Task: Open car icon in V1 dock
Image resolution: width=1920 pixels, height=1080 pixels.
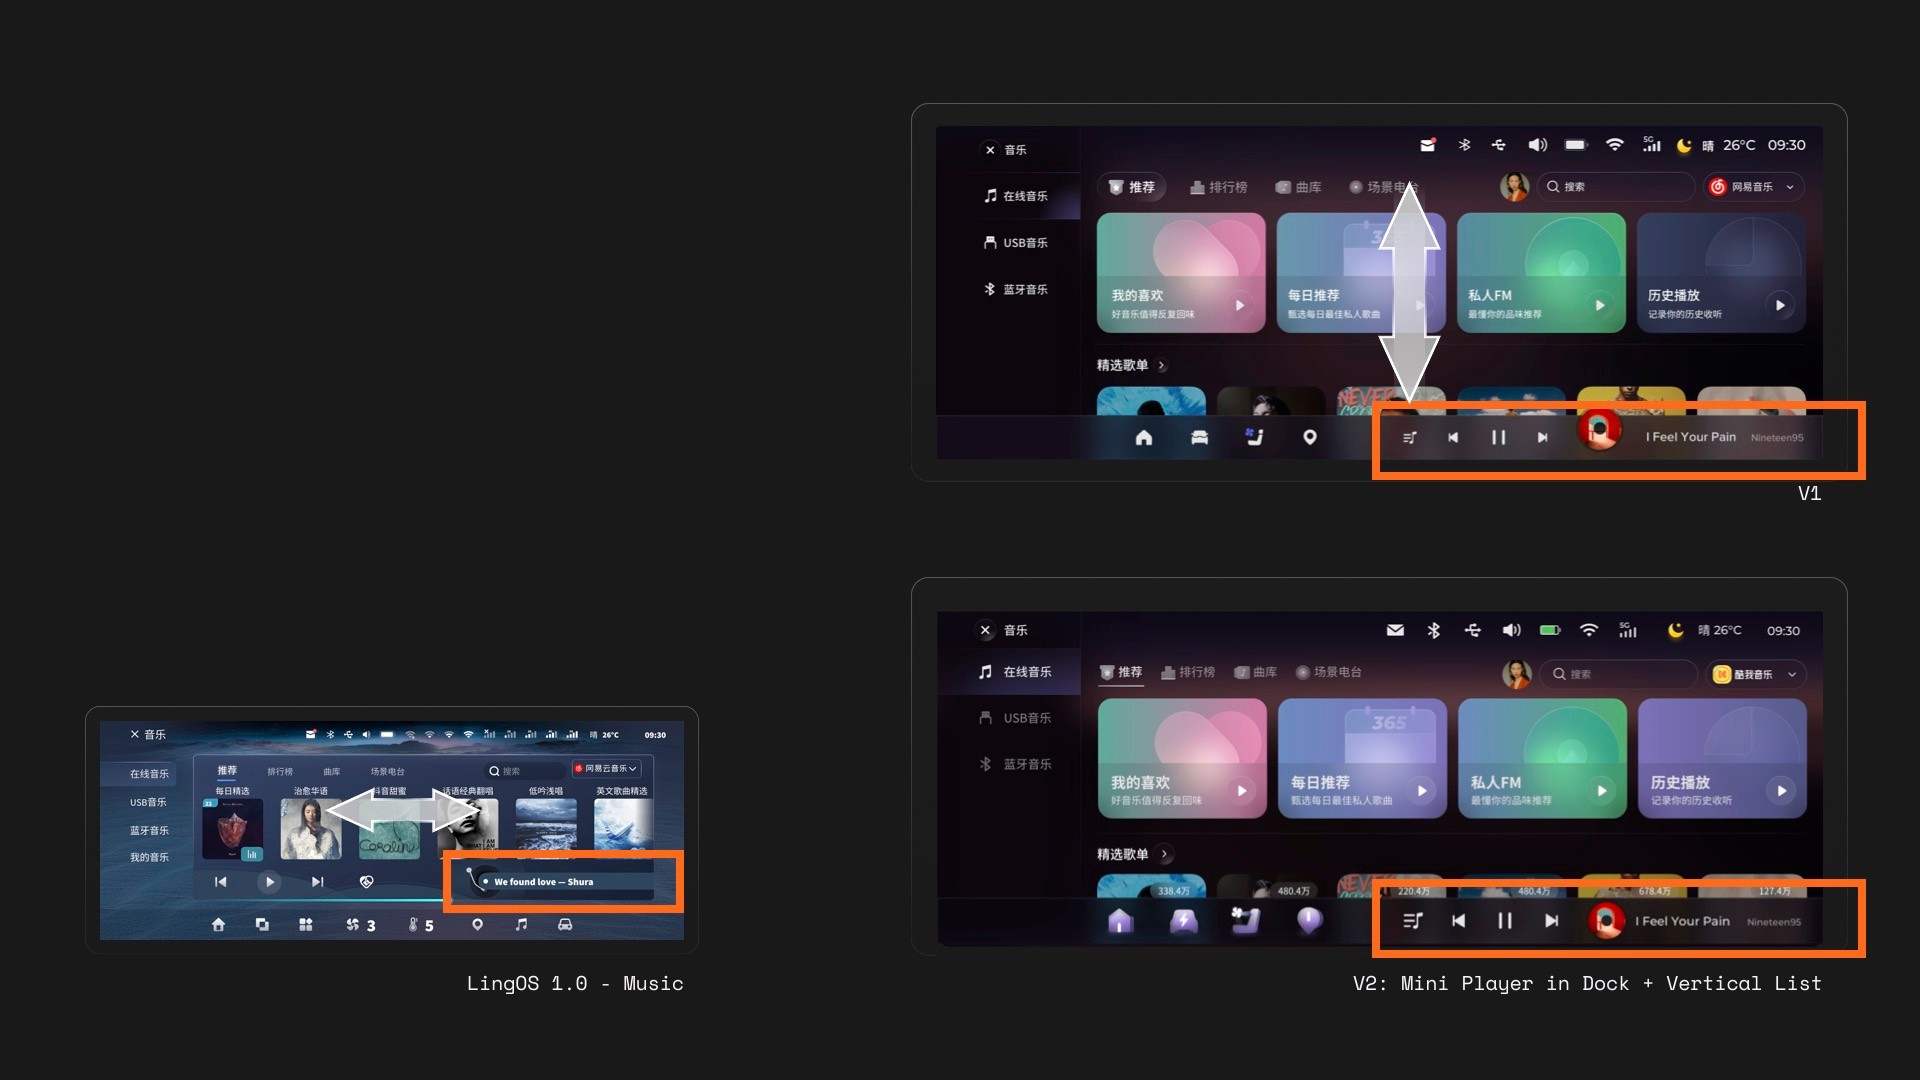Action: click(1199, 438)
